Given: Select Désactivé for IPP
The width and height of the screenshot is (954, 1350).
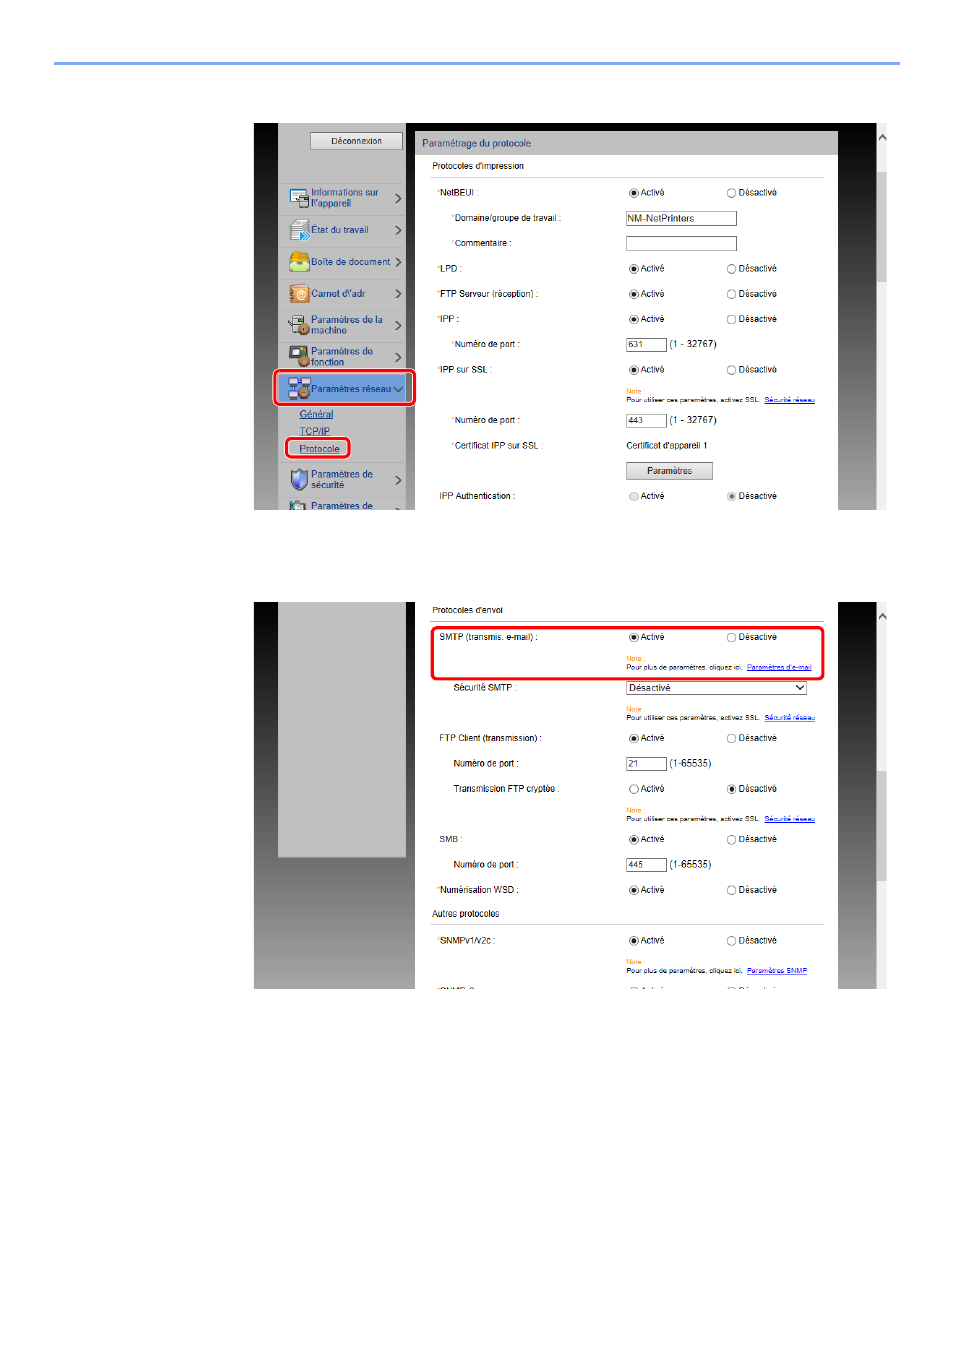Looking at the screenshot, I should point(732,319).
